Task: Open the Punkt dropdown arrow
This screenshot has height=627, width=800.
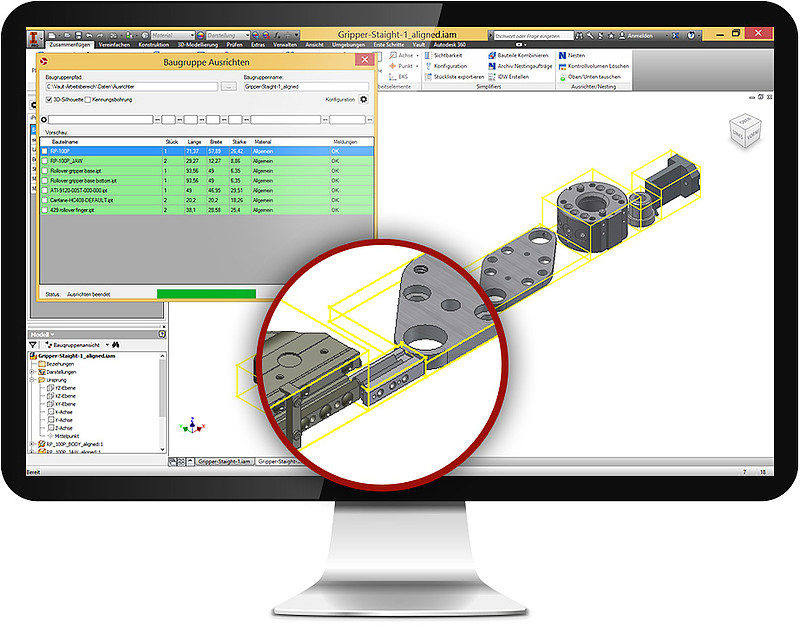Action: coord(417,66)
